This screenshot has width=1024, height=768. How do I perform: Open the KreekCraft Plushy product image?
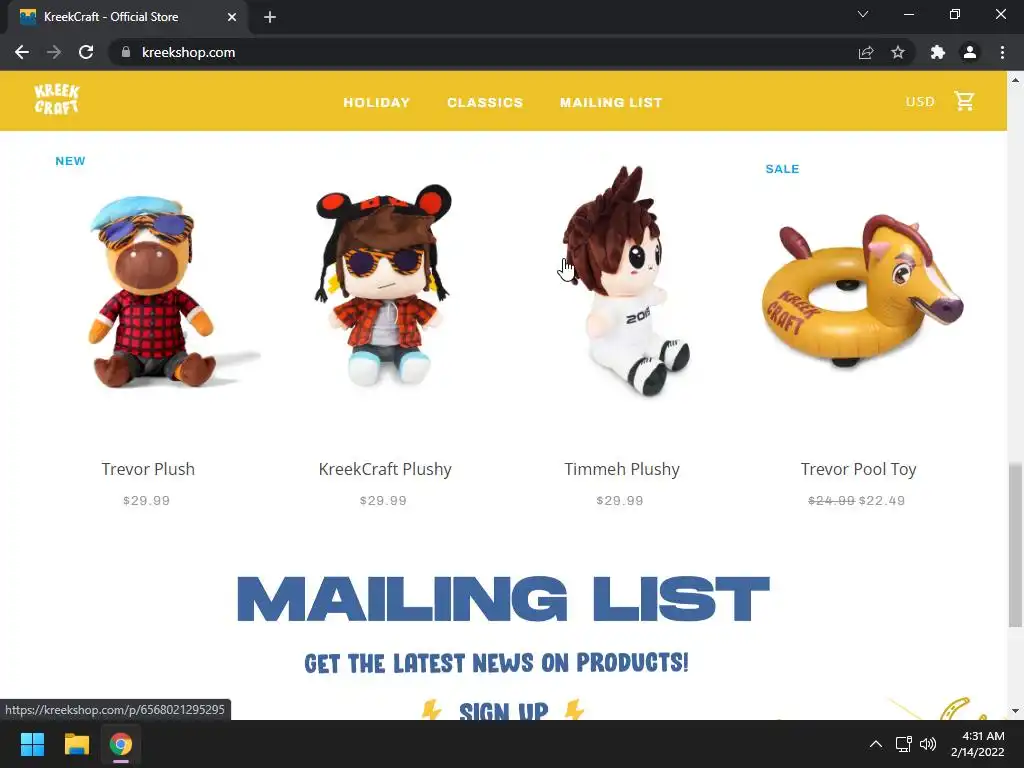[x=385, y=285]
